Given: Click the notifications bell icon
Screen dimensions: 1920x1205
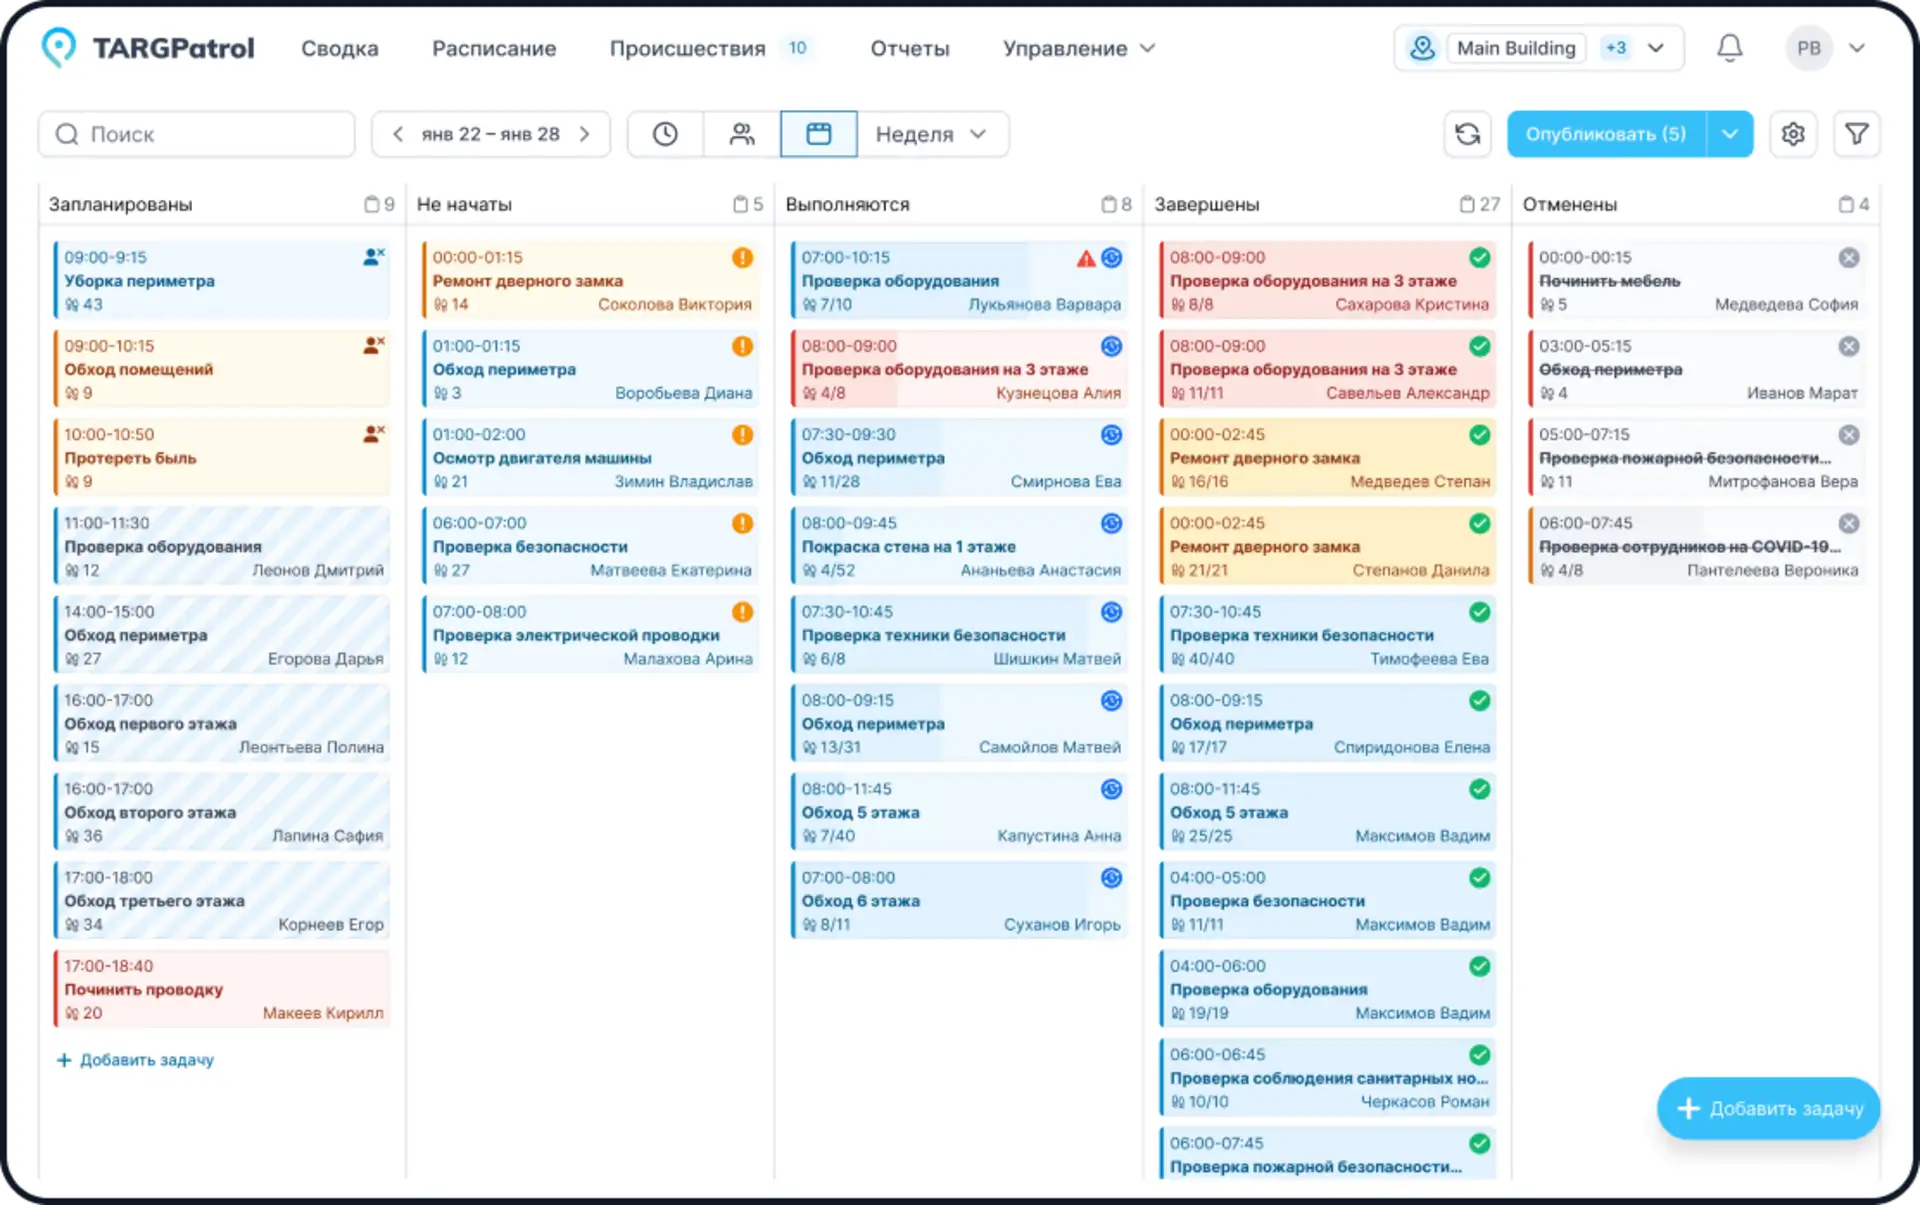Looking at the screenshot, I should click(1729, 48).
